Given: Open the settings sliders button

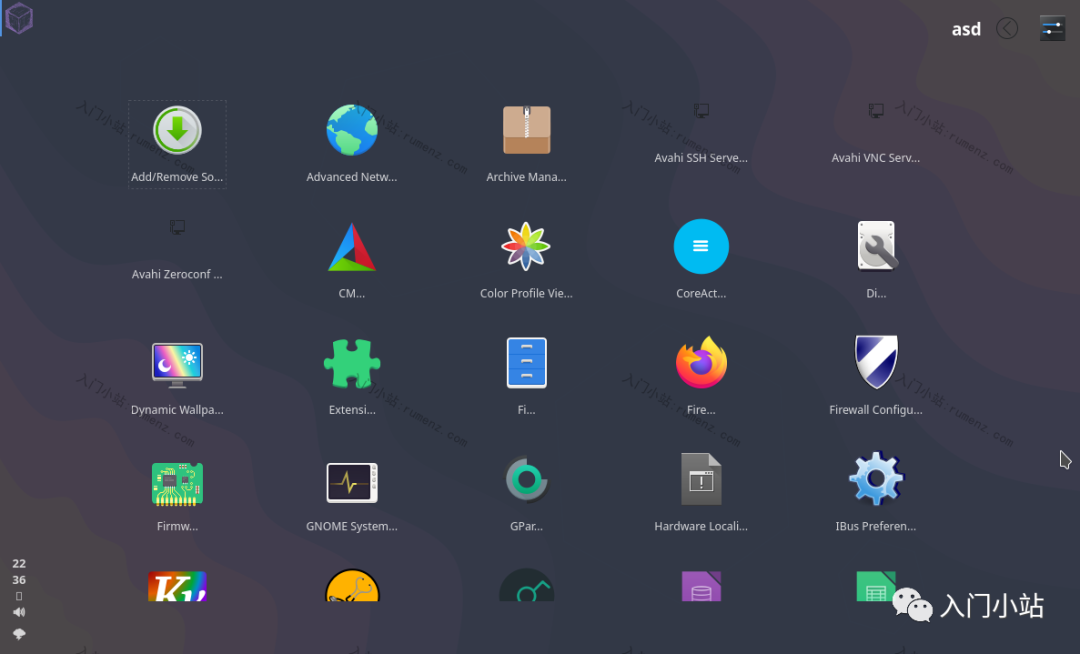Looking at the screenshot, I should pyautogui.click(x=1052, y=28).
